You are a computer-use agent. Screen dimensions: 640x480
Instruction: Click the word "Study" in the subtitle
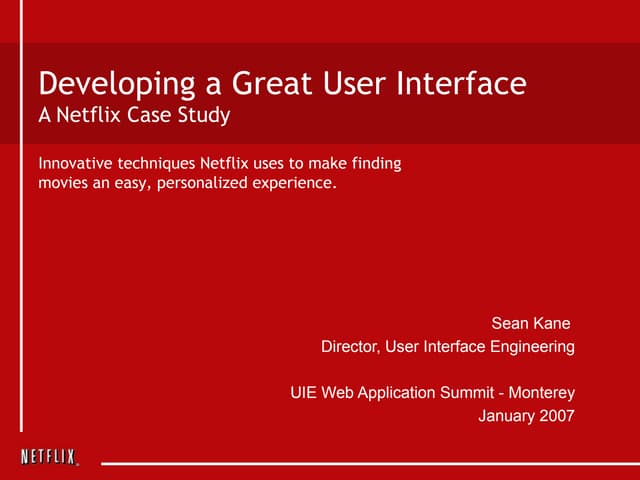(x=207, y=115)
